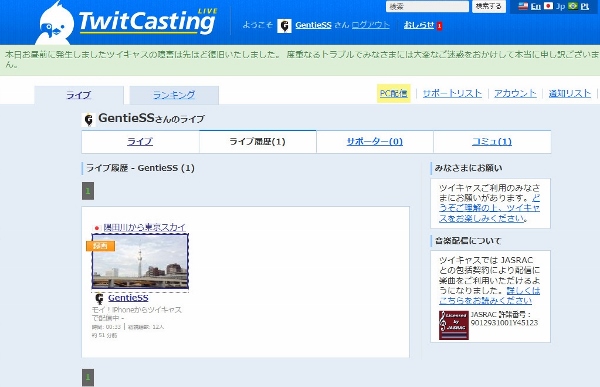Switch to the ライブ tab

pos(79,95)
